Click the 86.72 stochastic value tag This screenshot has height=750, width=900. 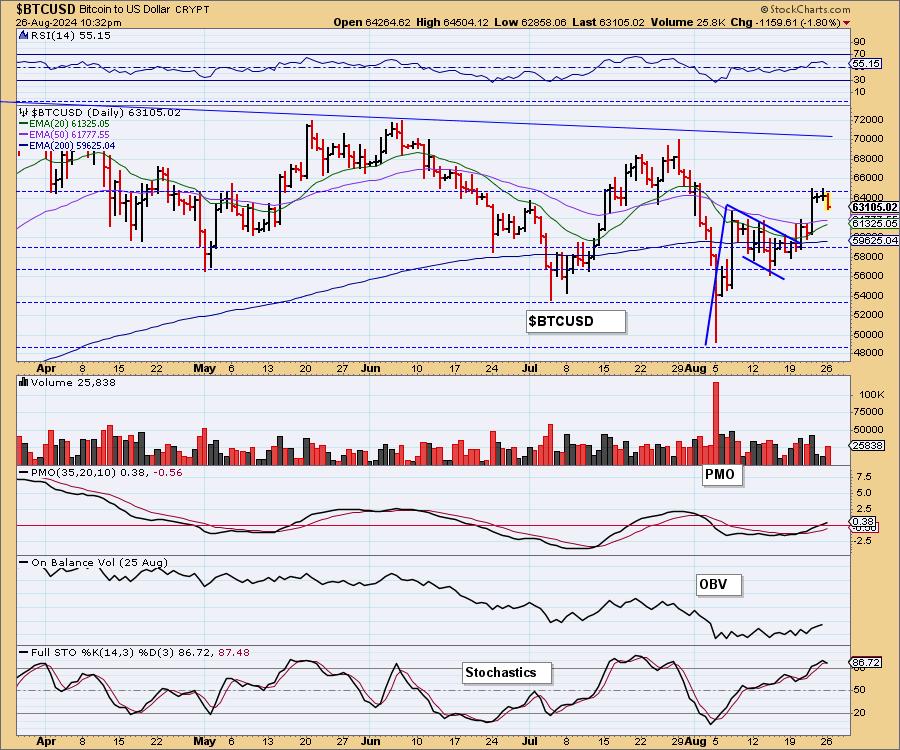[866, 663]
